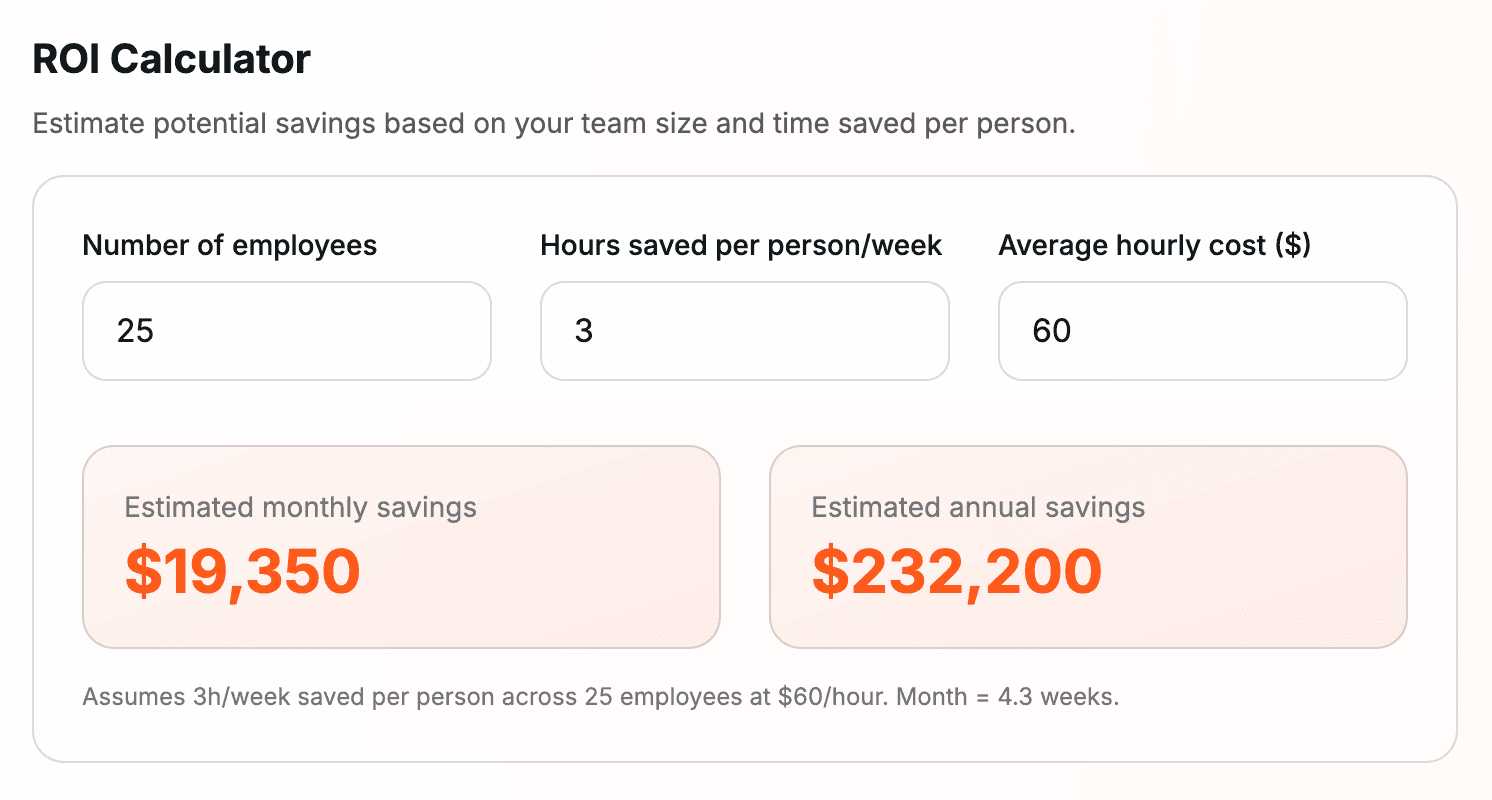Click the $232,200 annual savings amount
Screen dimensions: 1492x800
(957, 572)
